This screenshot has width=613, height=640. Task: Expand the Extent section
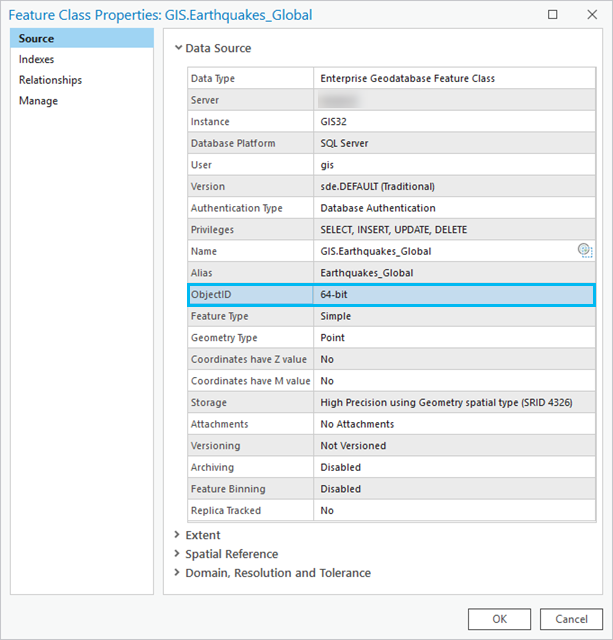pos(178,535)
